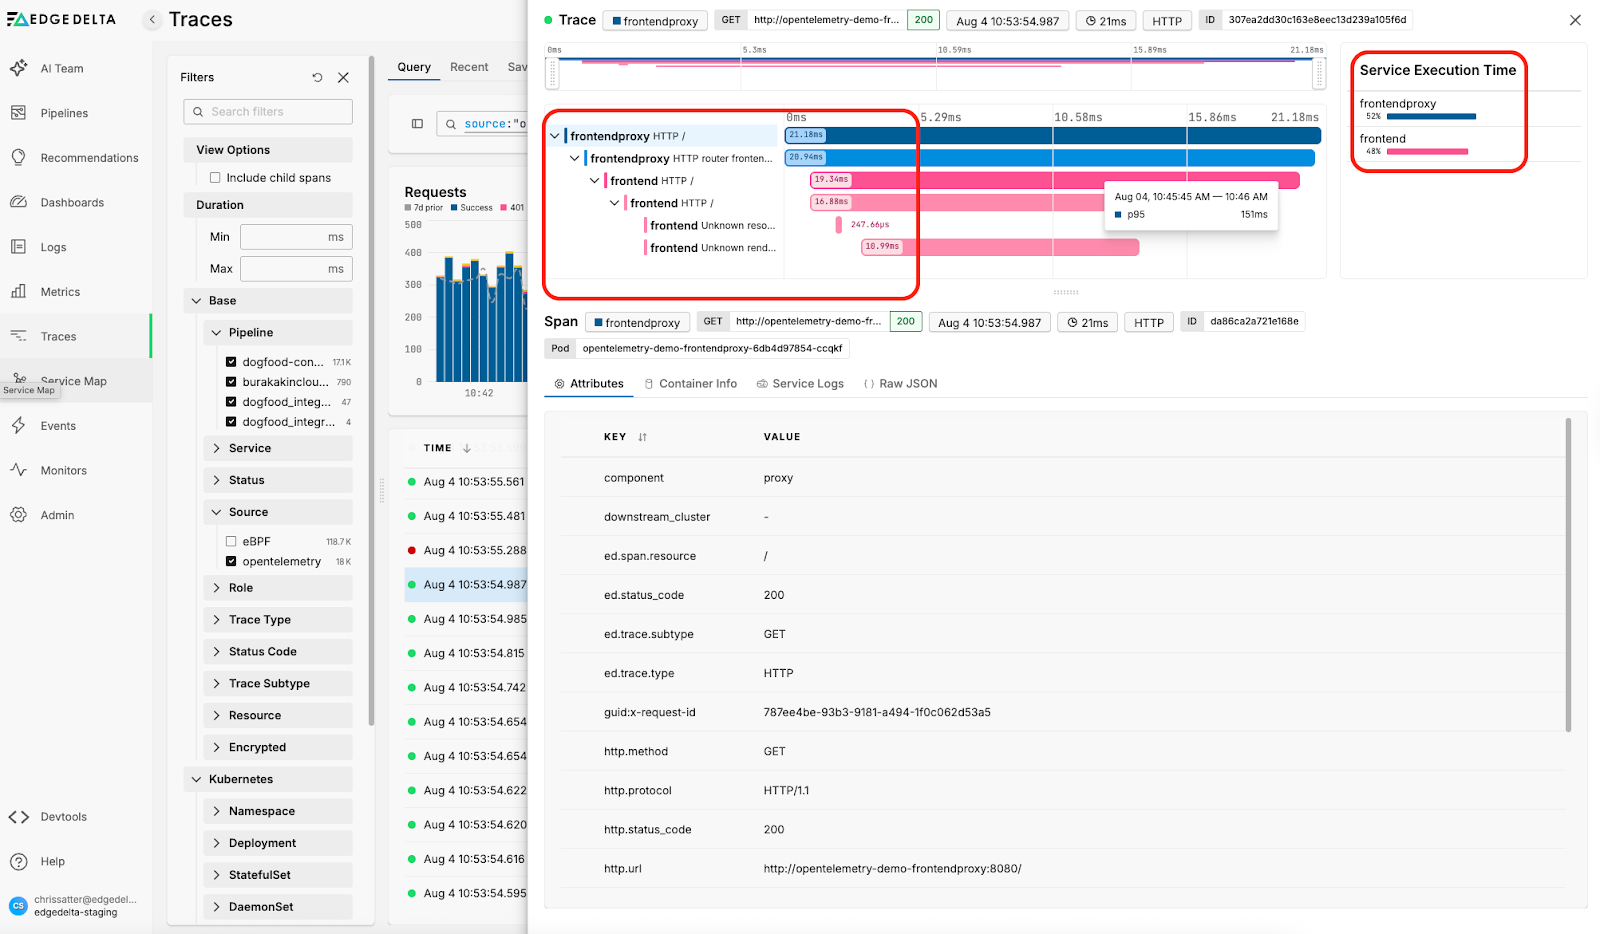Open the Metrics chart icon
1600x934 pixels.
pyautogui.click(x=18, y=291)
